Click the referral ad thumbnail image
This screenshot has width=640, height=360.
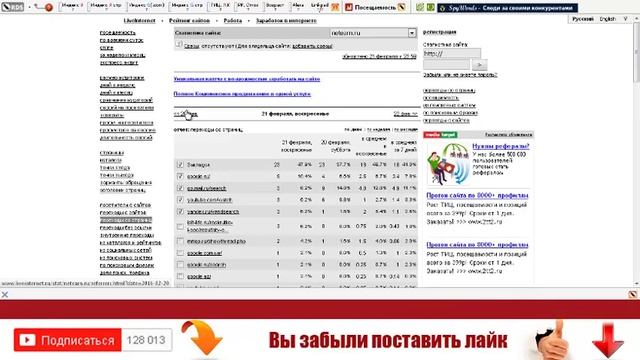click(448, 164)
